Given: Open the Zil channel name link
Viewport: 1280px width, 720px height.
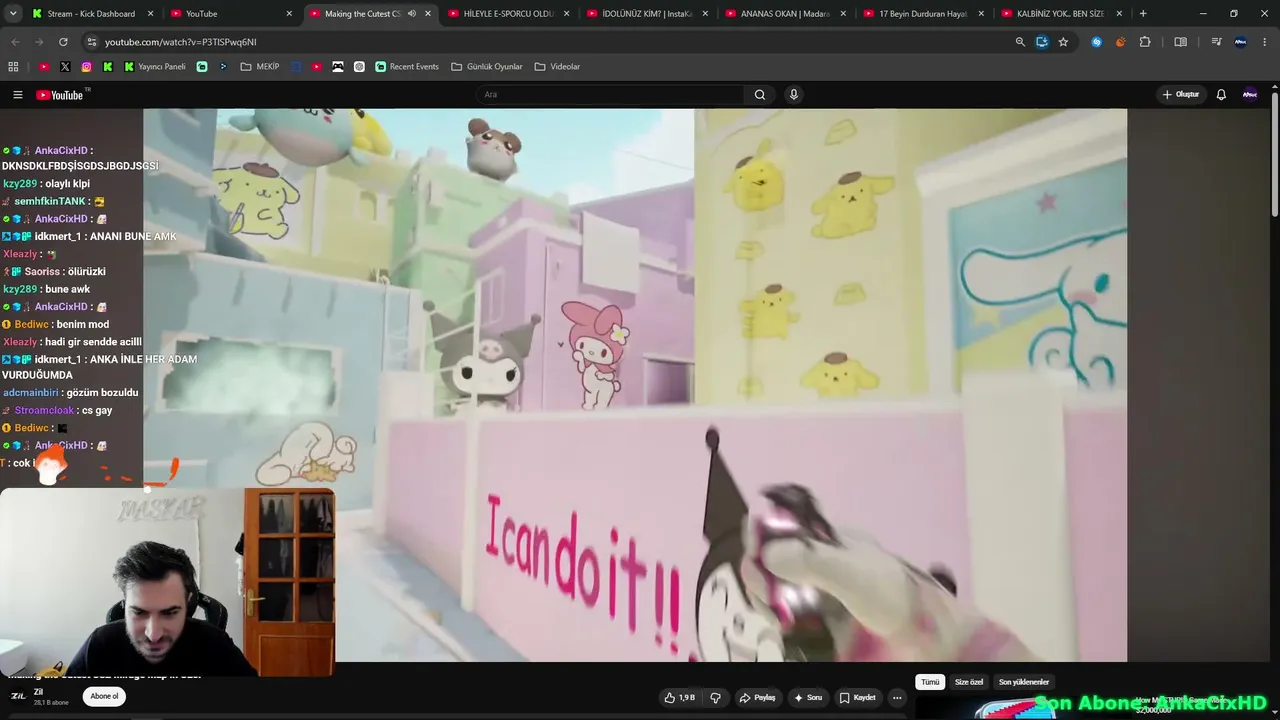Looking at the screenshot, I should click(x=38, y=692).
